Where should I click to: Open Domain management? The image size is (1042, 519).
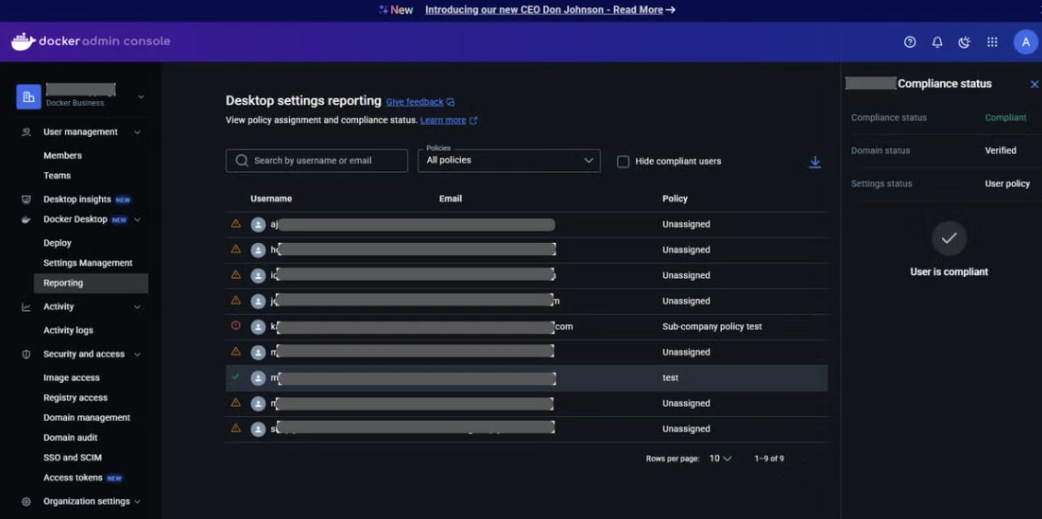(x=86, y=417)
